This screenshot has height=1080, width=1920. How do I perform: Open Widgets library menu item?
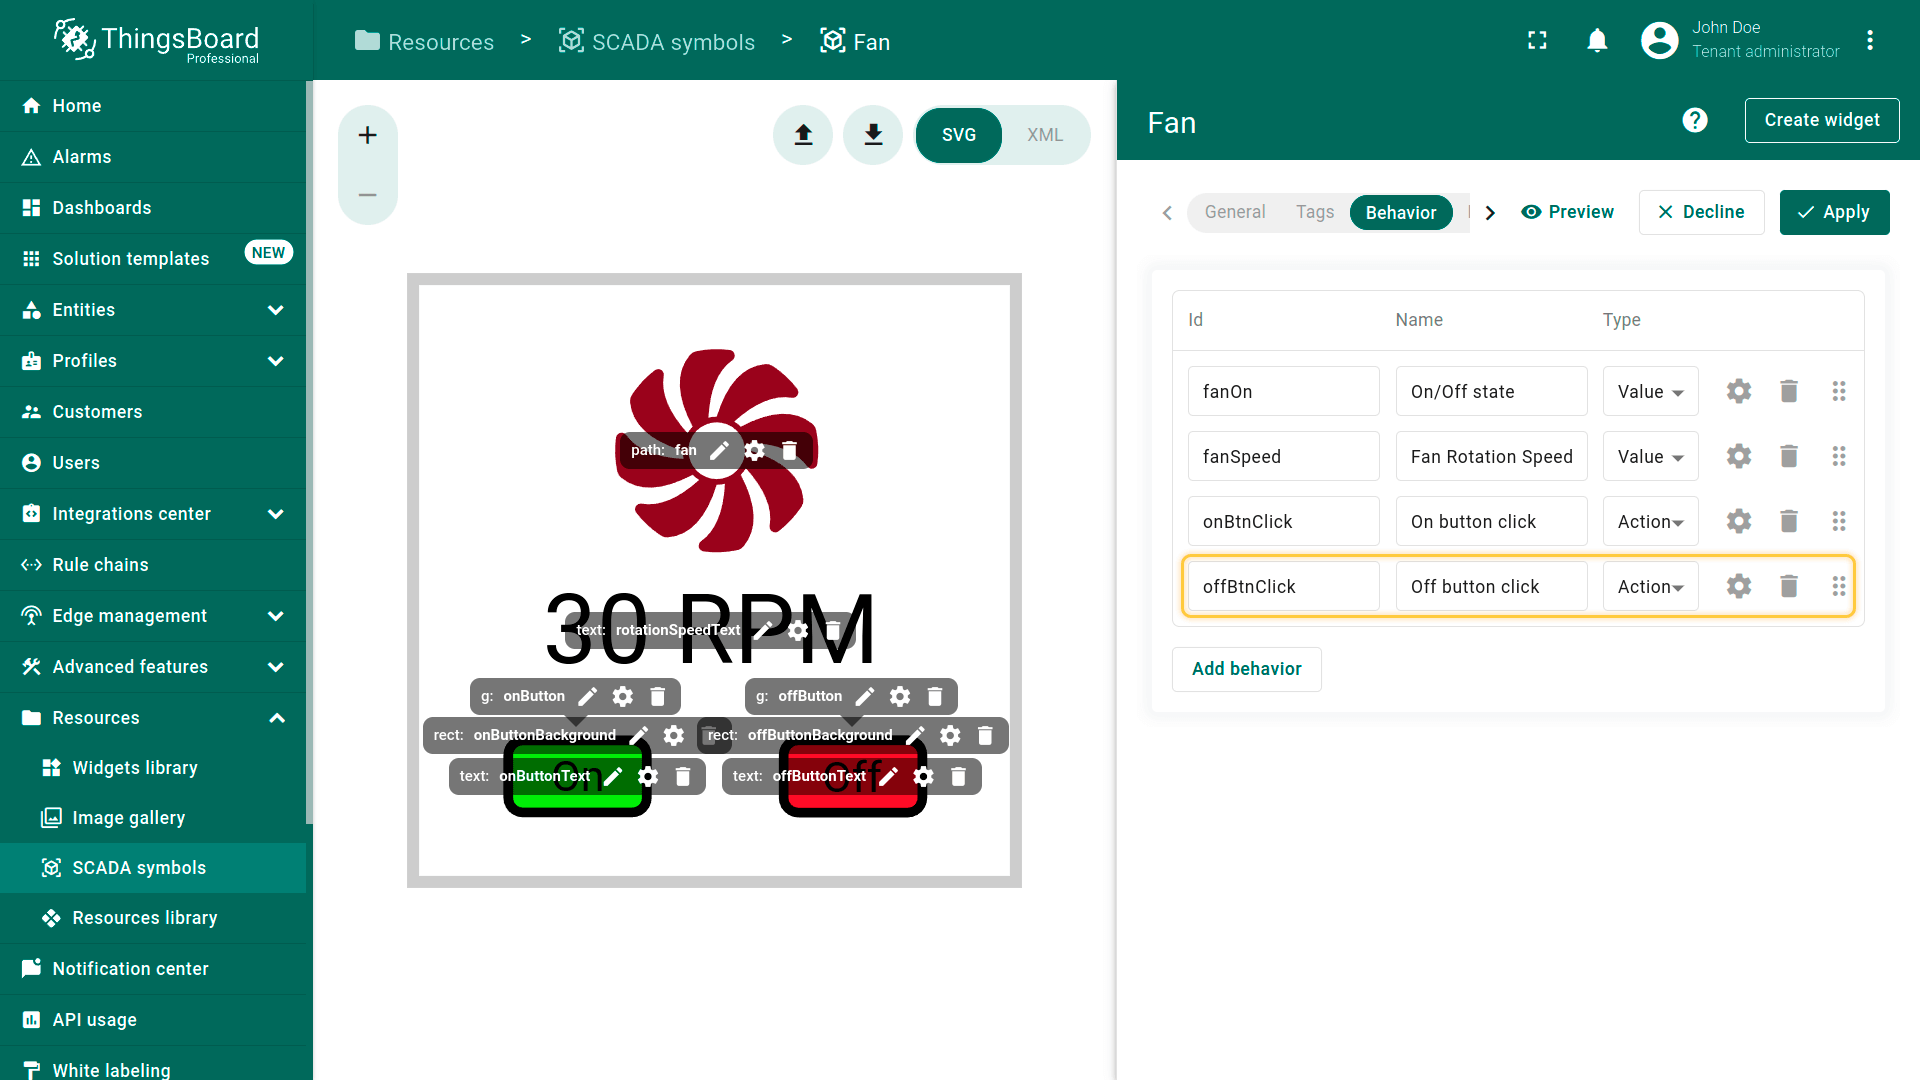135,768
